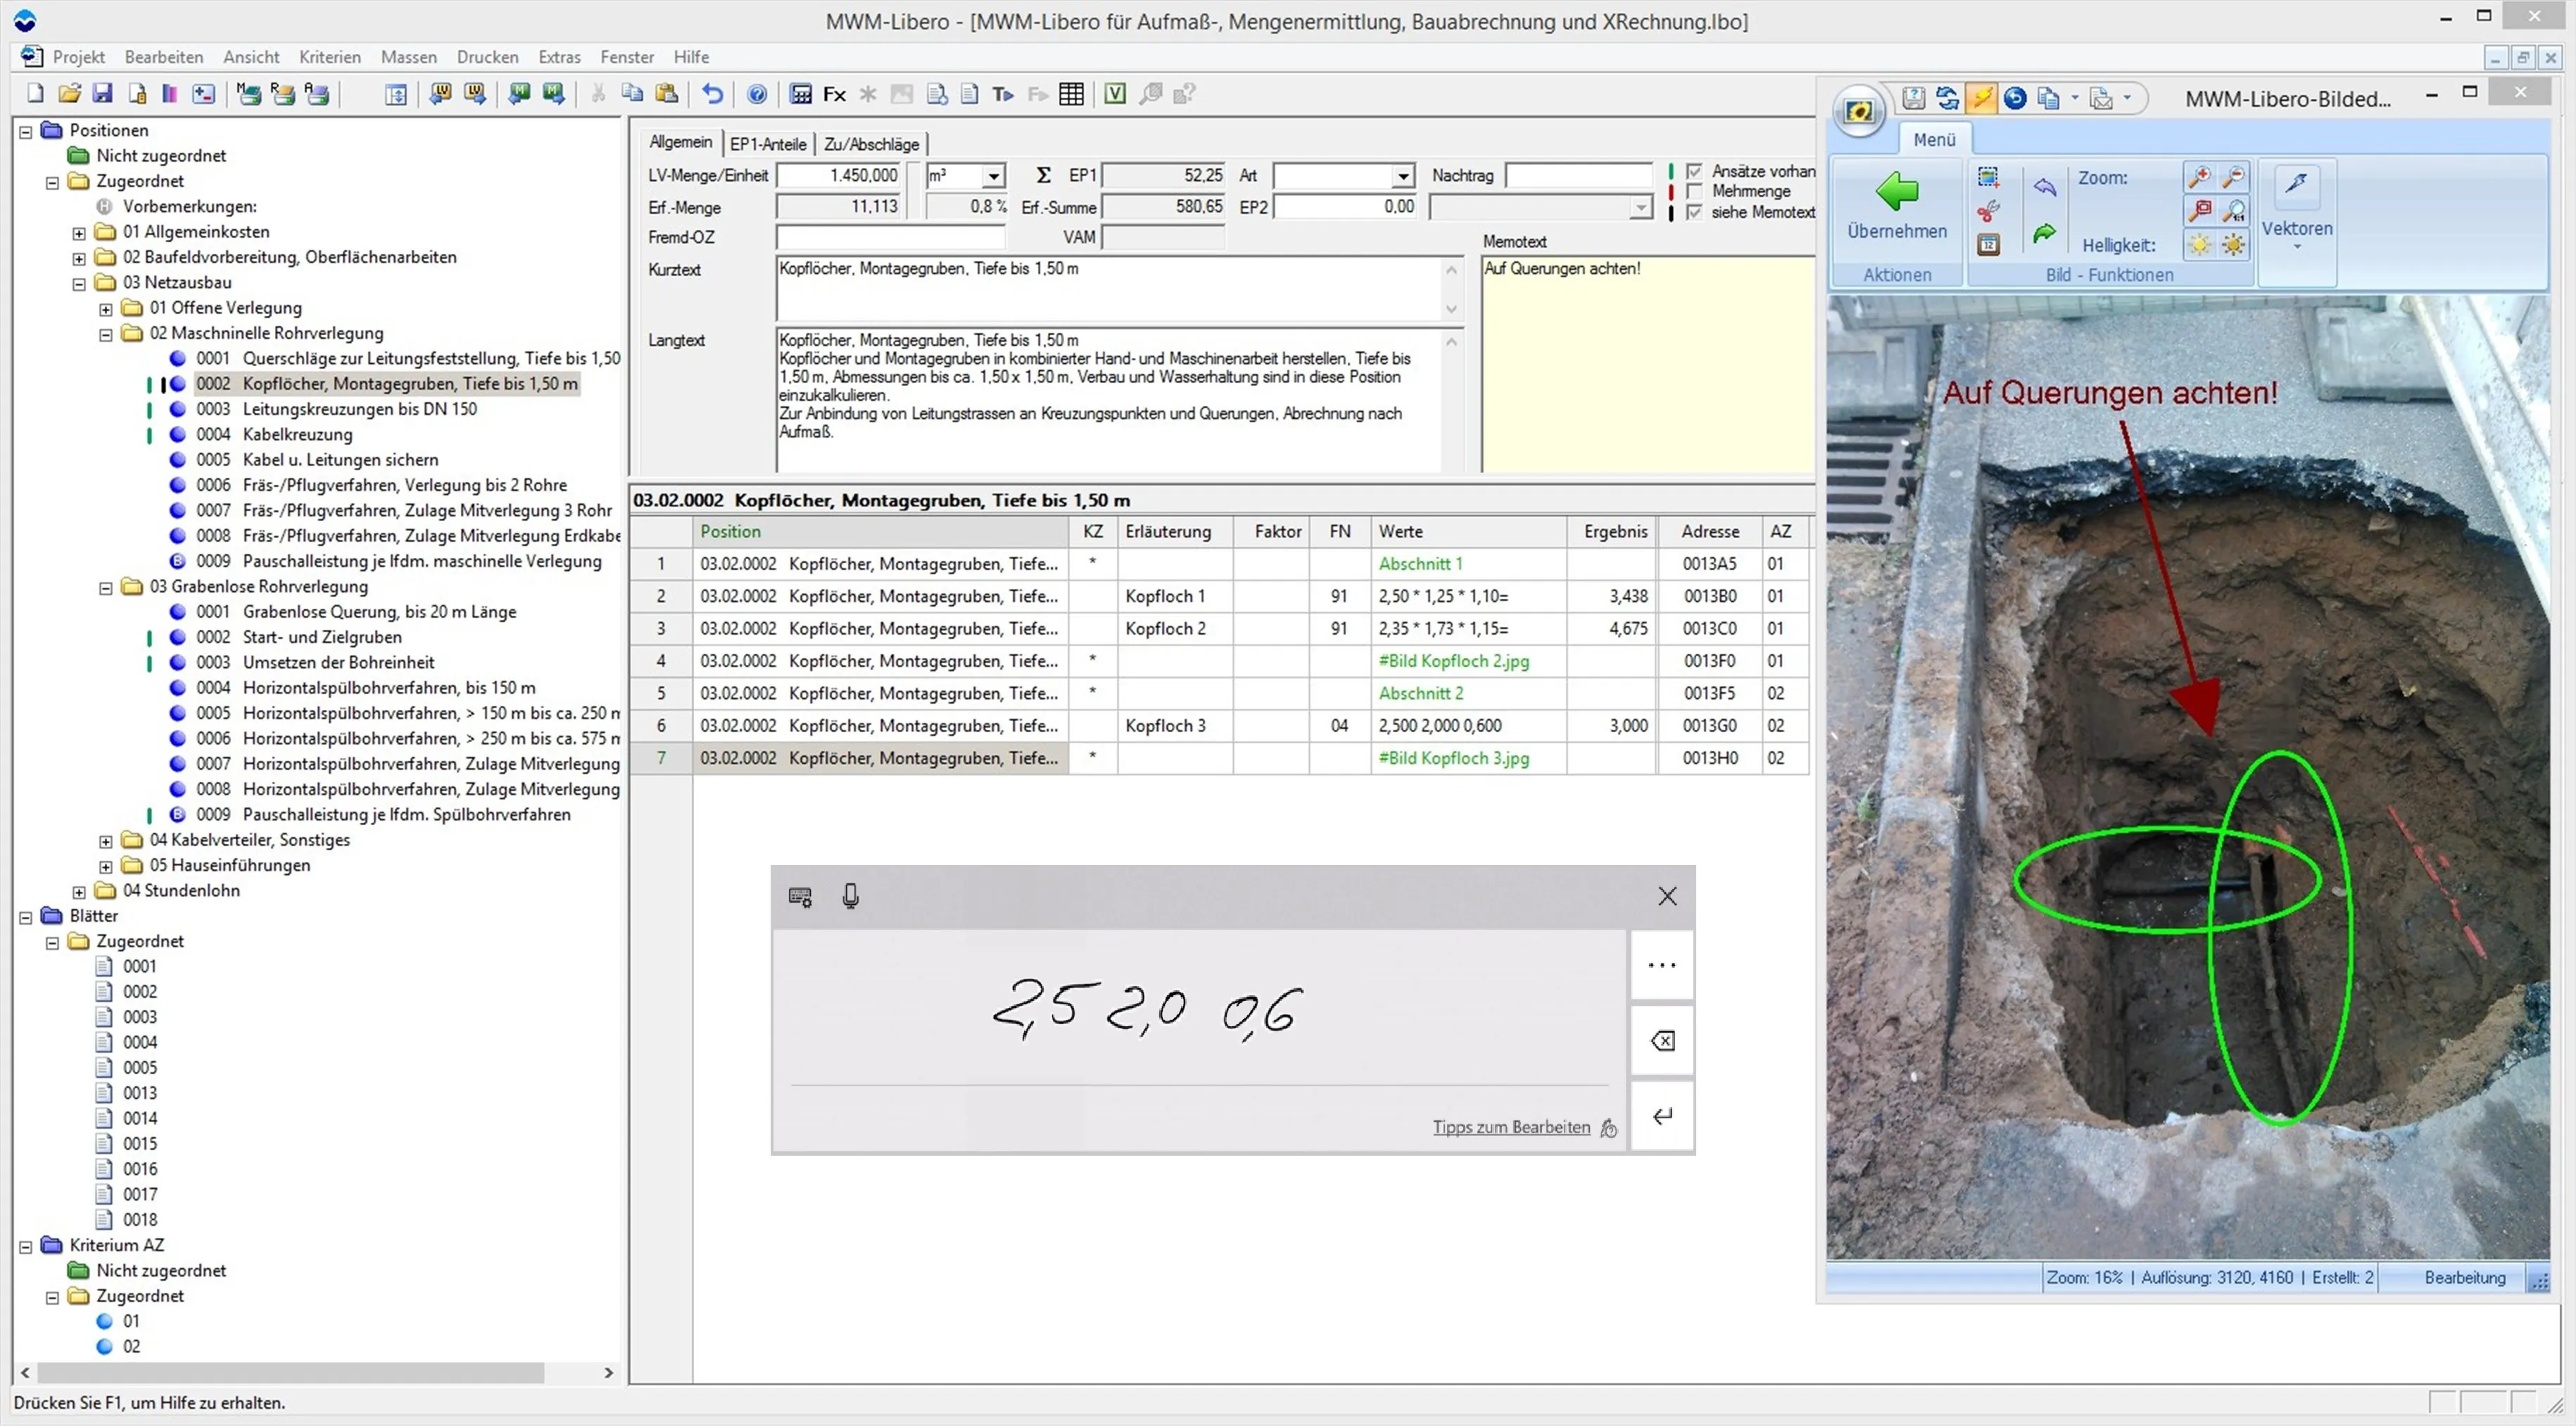
Task: Zoom out of the image in Bildeditor
Action: pyautogui.click(x=2233, y=178)
